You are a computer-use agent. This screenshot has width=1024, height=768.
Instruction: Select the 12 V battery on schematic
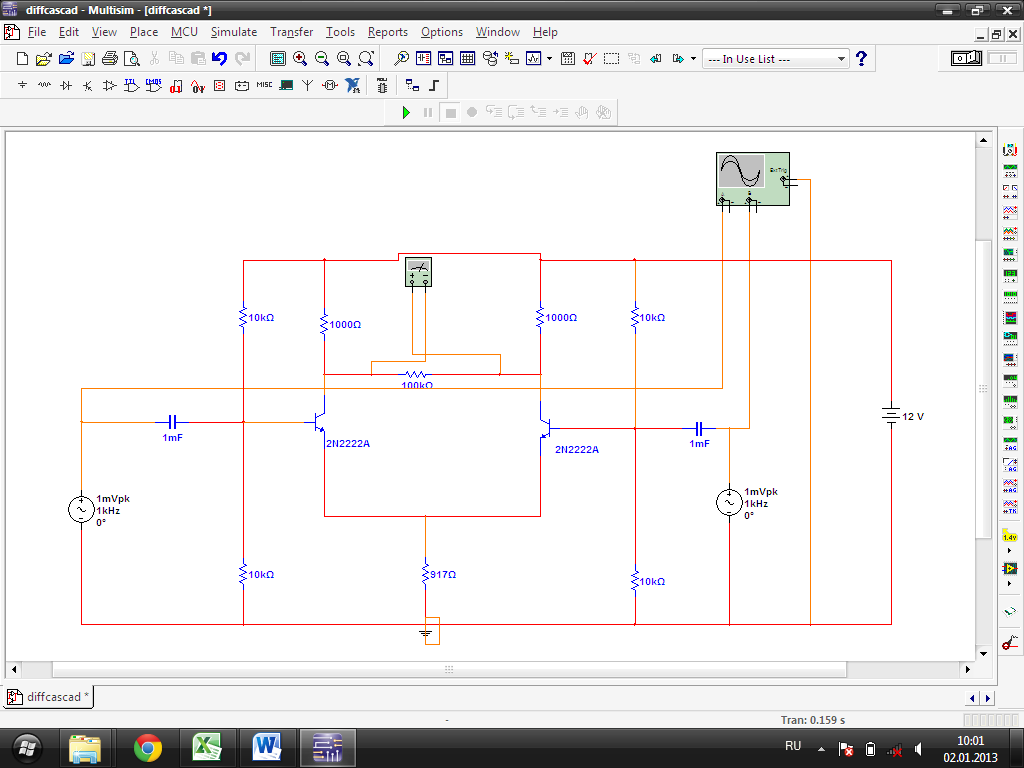[892, 416]
